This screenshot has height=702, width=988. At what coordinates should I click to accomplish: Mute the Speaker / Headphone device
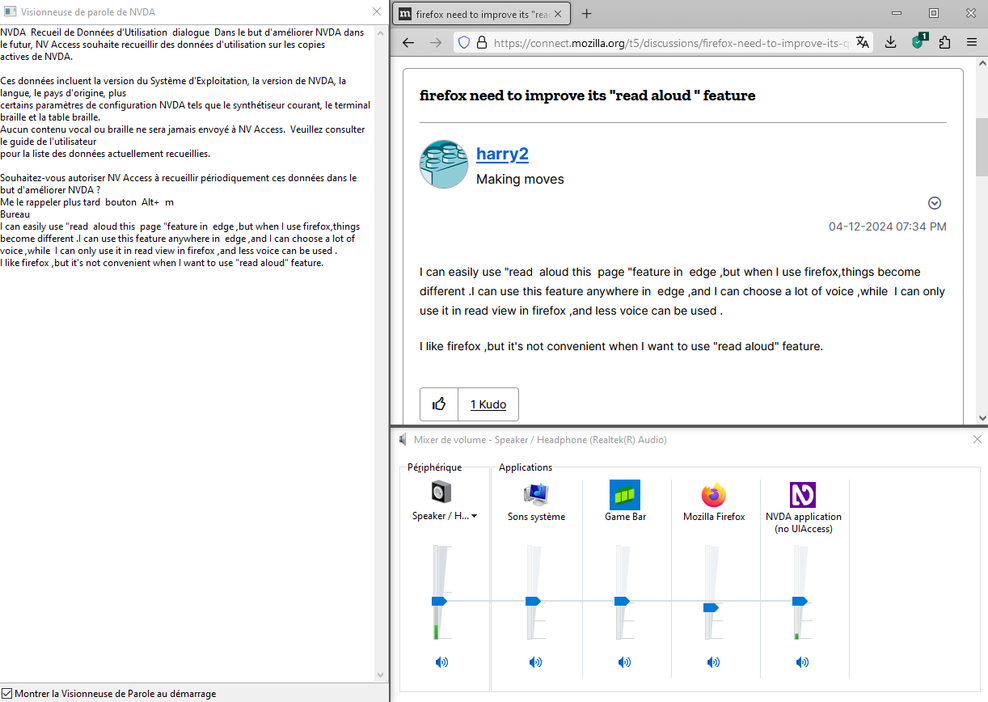click(x=442, y=662)
